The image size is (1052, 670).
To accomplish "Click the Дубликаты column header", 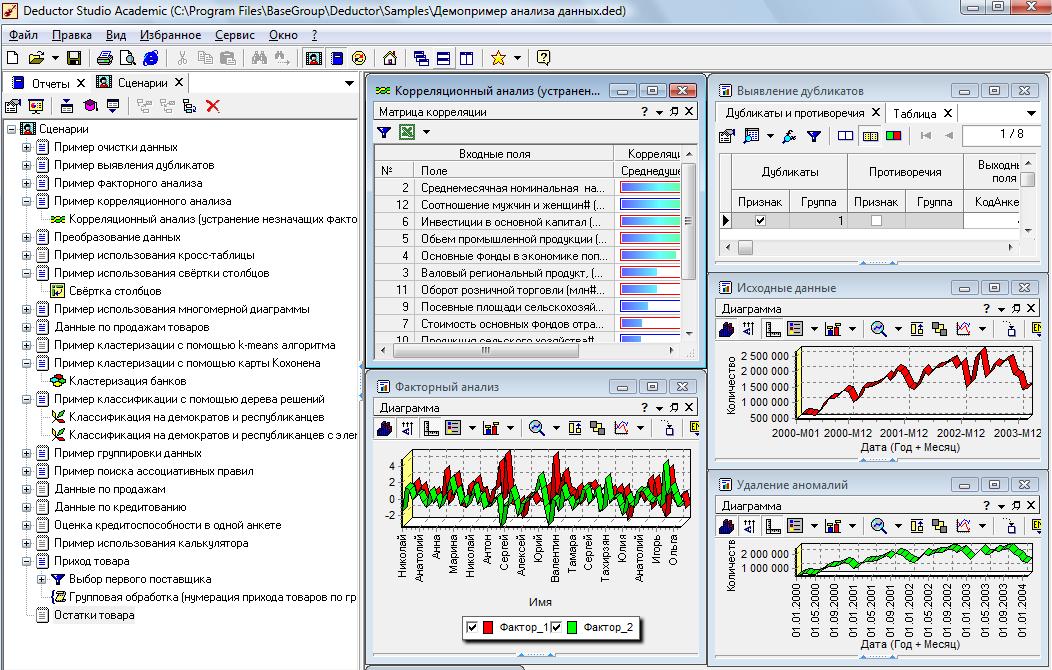I will click(790, 172).
